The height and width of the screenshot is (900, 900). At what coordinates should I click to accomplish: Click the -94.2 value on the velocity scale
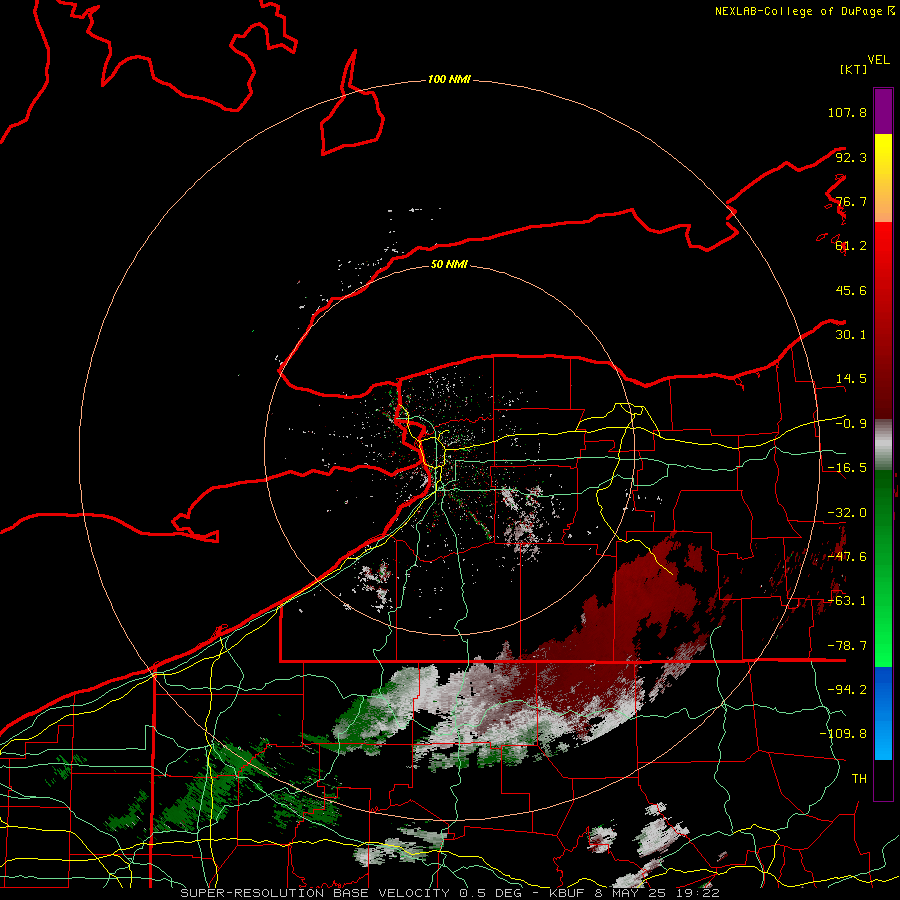point(847,689)
